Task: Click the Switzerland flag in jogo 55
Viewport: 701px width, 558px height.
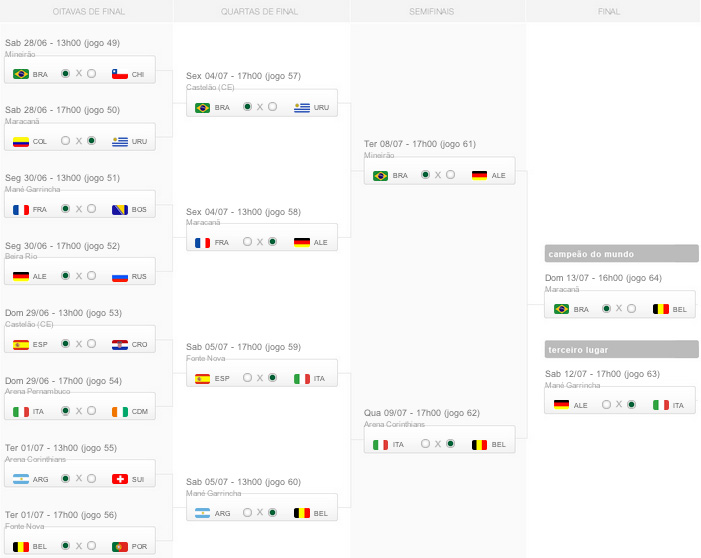Action: [x=120, y=479]
